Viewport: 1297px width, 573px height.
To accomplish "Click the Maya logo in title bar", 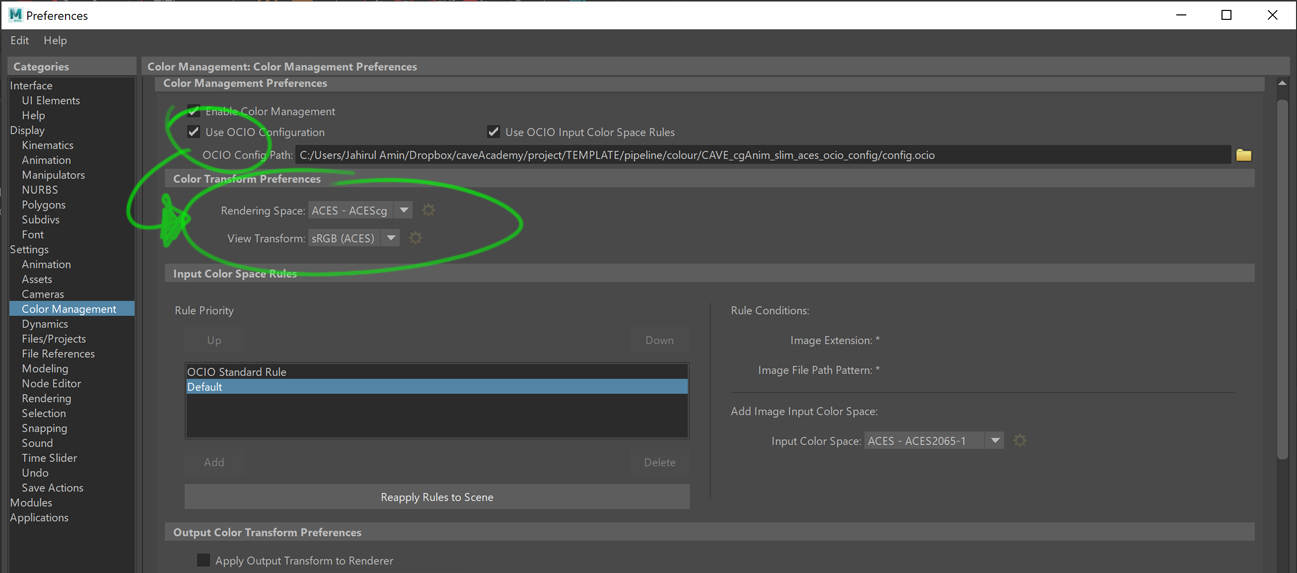I will pyautogui.click(x=15, y=15).
